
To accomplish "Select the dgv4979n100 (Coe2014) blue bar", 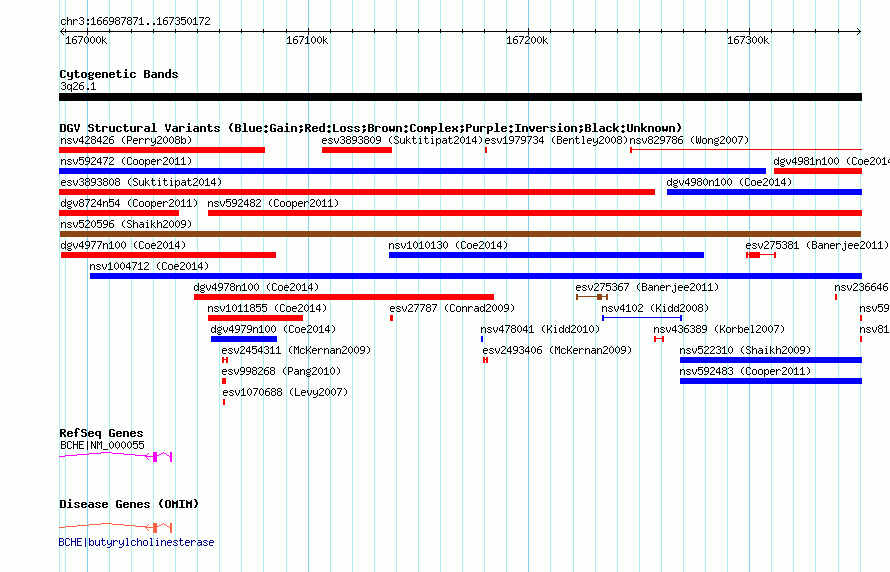I will (x=244, y=339).
